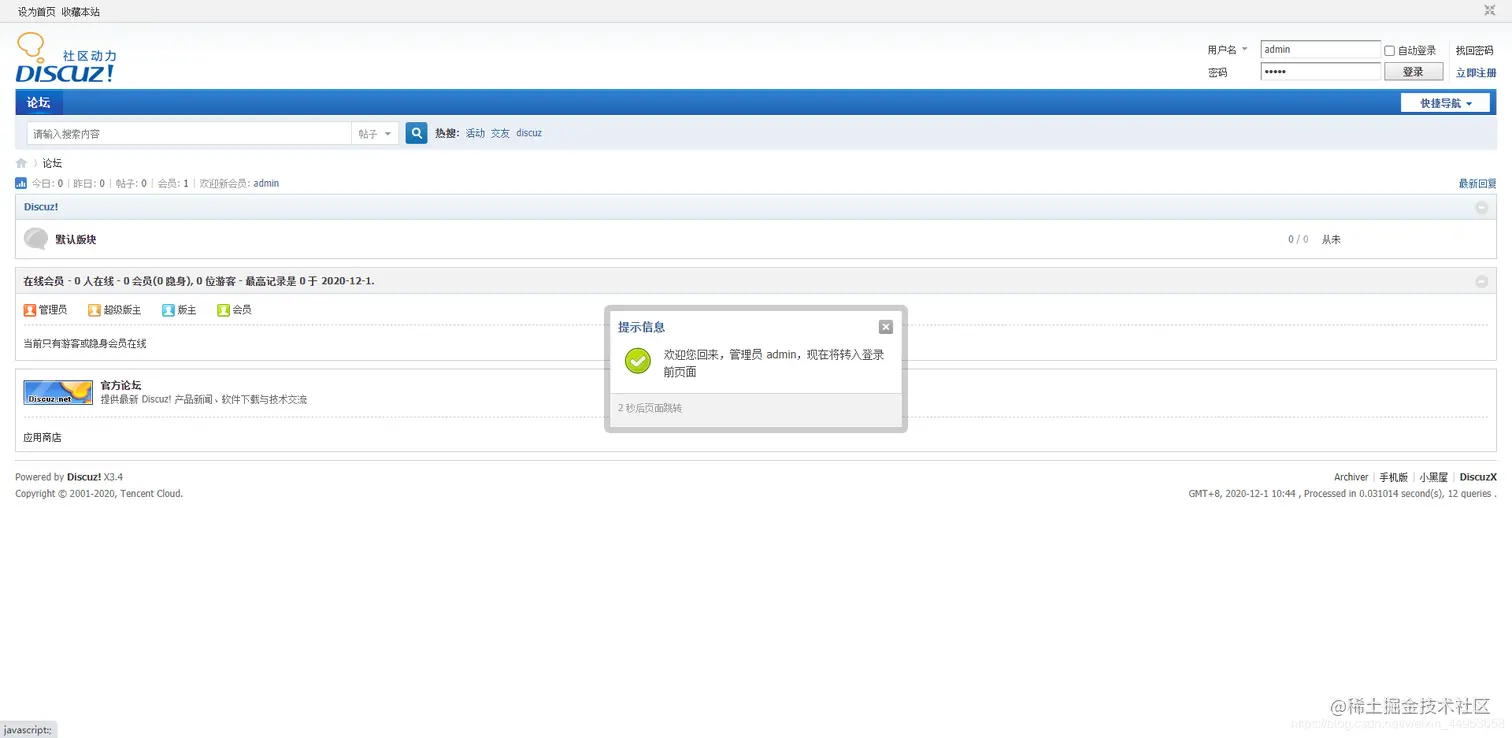Click the Discuz! logo in the header
Viewport: 1512px width, 738px height.
click(66, 58)
